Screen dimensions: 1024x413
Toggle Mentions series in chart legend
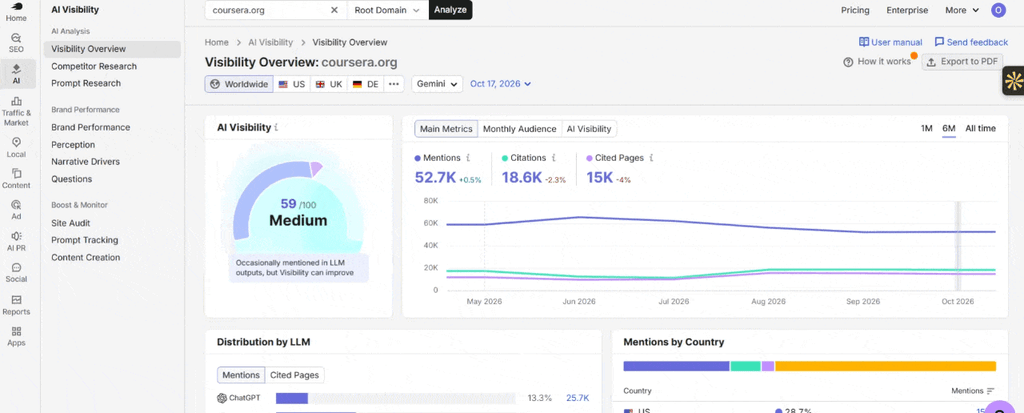438,157
